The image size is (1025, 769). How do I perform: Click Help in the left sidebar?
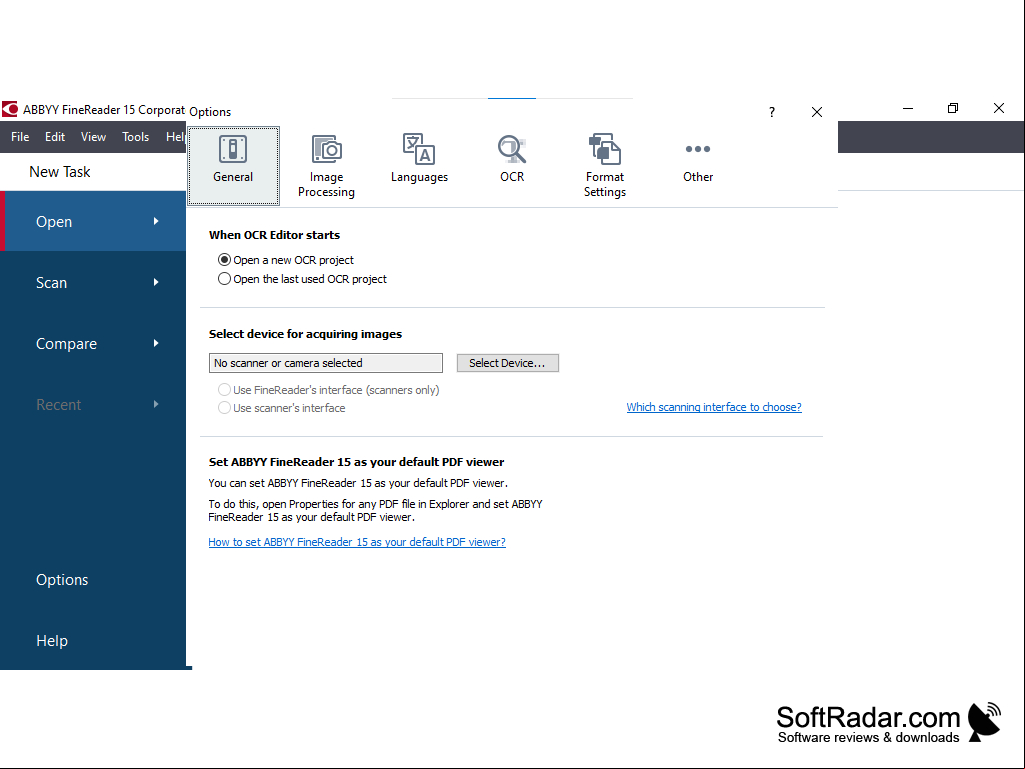point(52,641)
